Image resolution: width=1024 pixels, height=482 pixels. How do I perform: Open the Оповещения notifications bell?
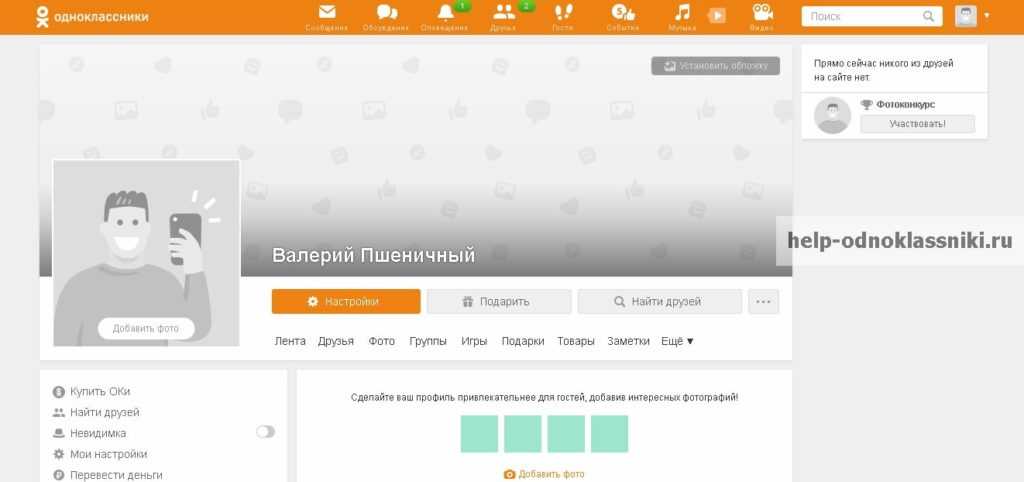coord(445,14)
